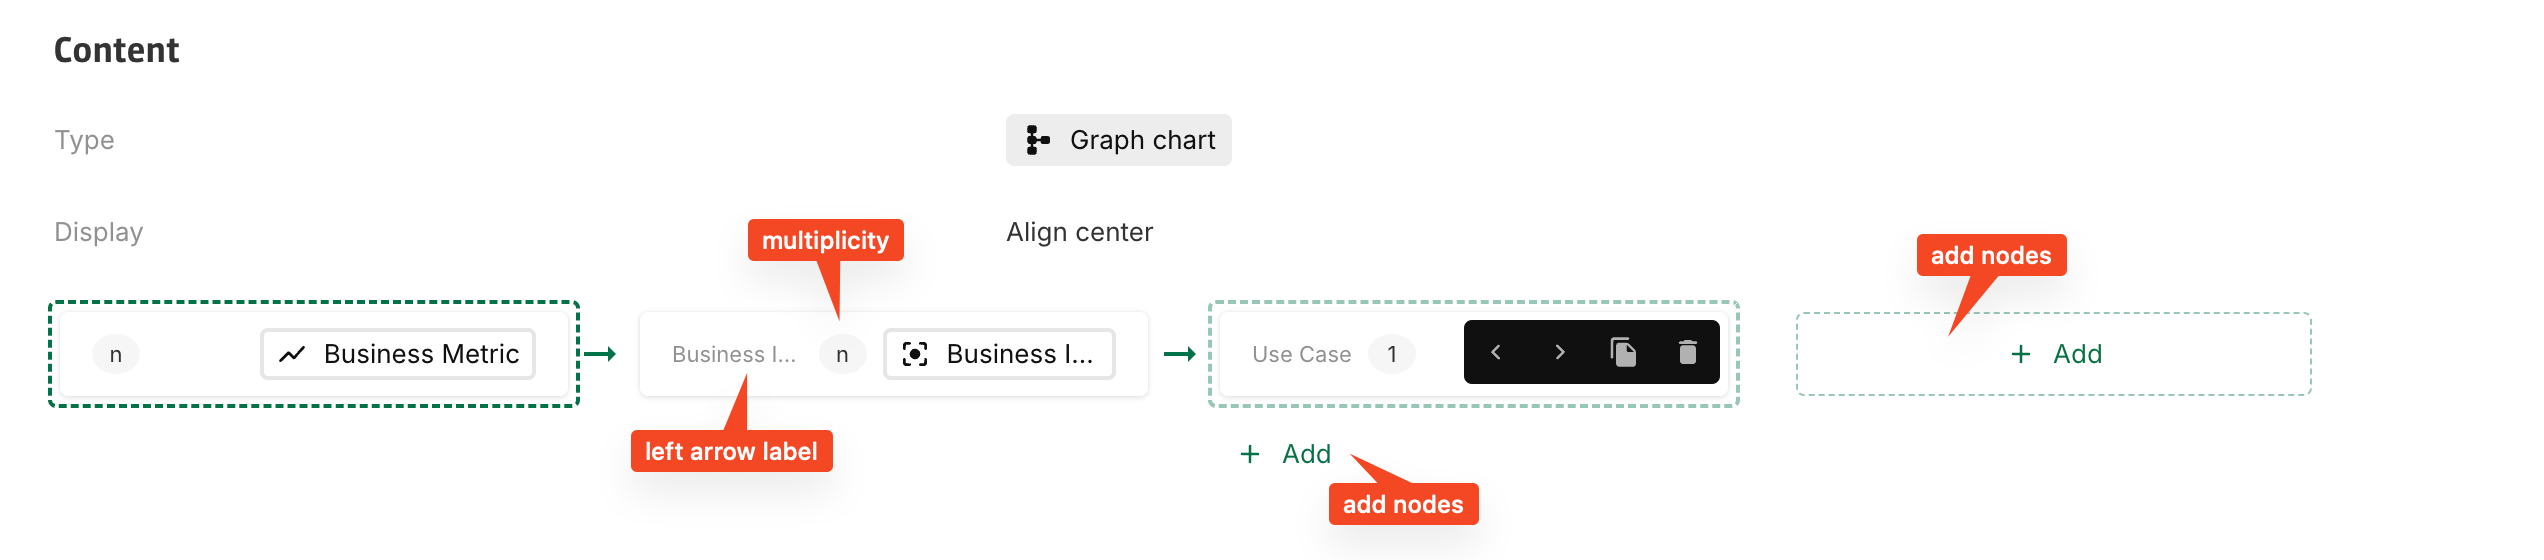This screenshot has height=560, width=2544.
Task: Click the move-right chevron in node toolbar
Action: tap(1560, 352)
